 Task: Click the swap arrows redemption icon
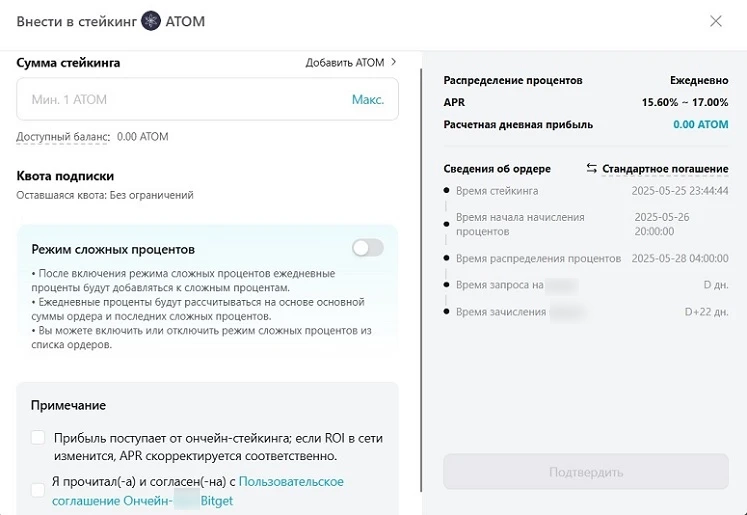(x=592, y=168)
